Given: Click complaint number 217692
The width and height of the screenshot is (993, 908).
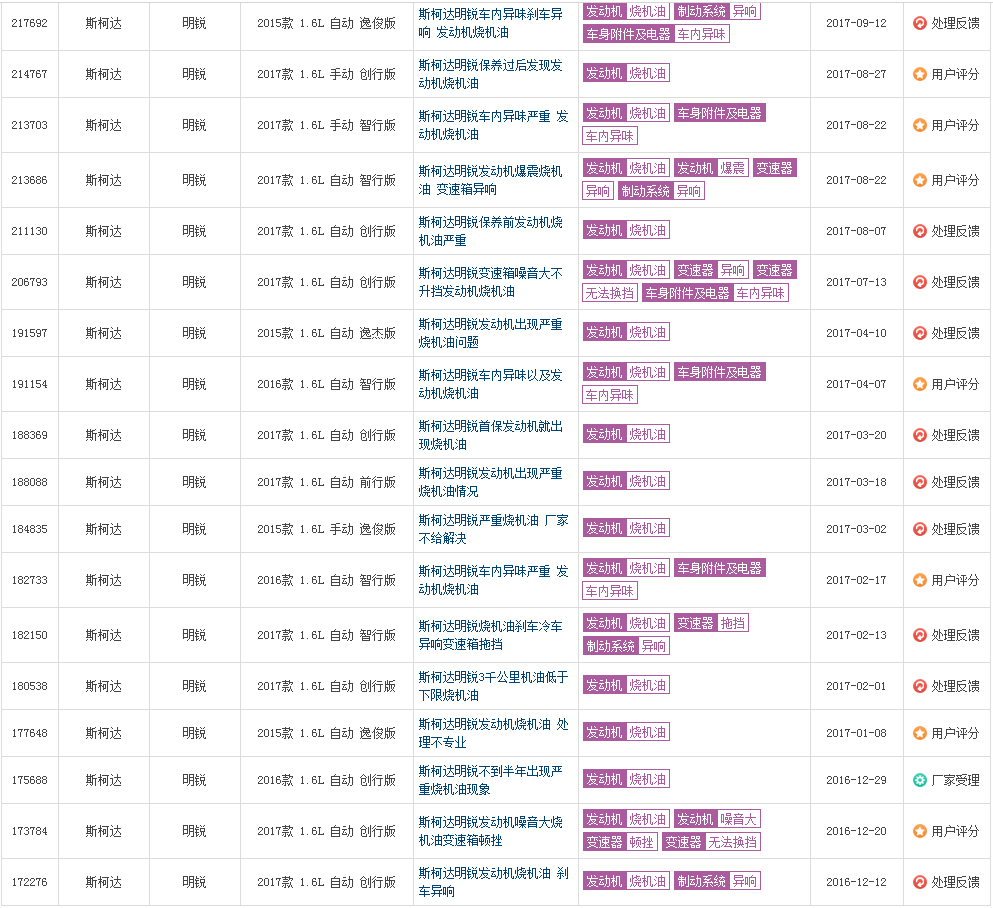Looking at the screenshot, I should (30, 23).
